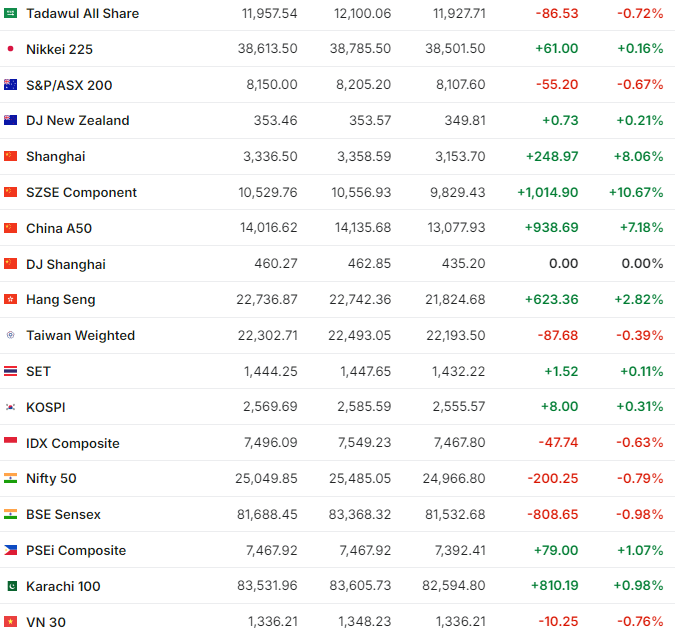Click the Pakistan flag next to Karachi 100
Screen dimensions: 675x631
tap(10, 586)
